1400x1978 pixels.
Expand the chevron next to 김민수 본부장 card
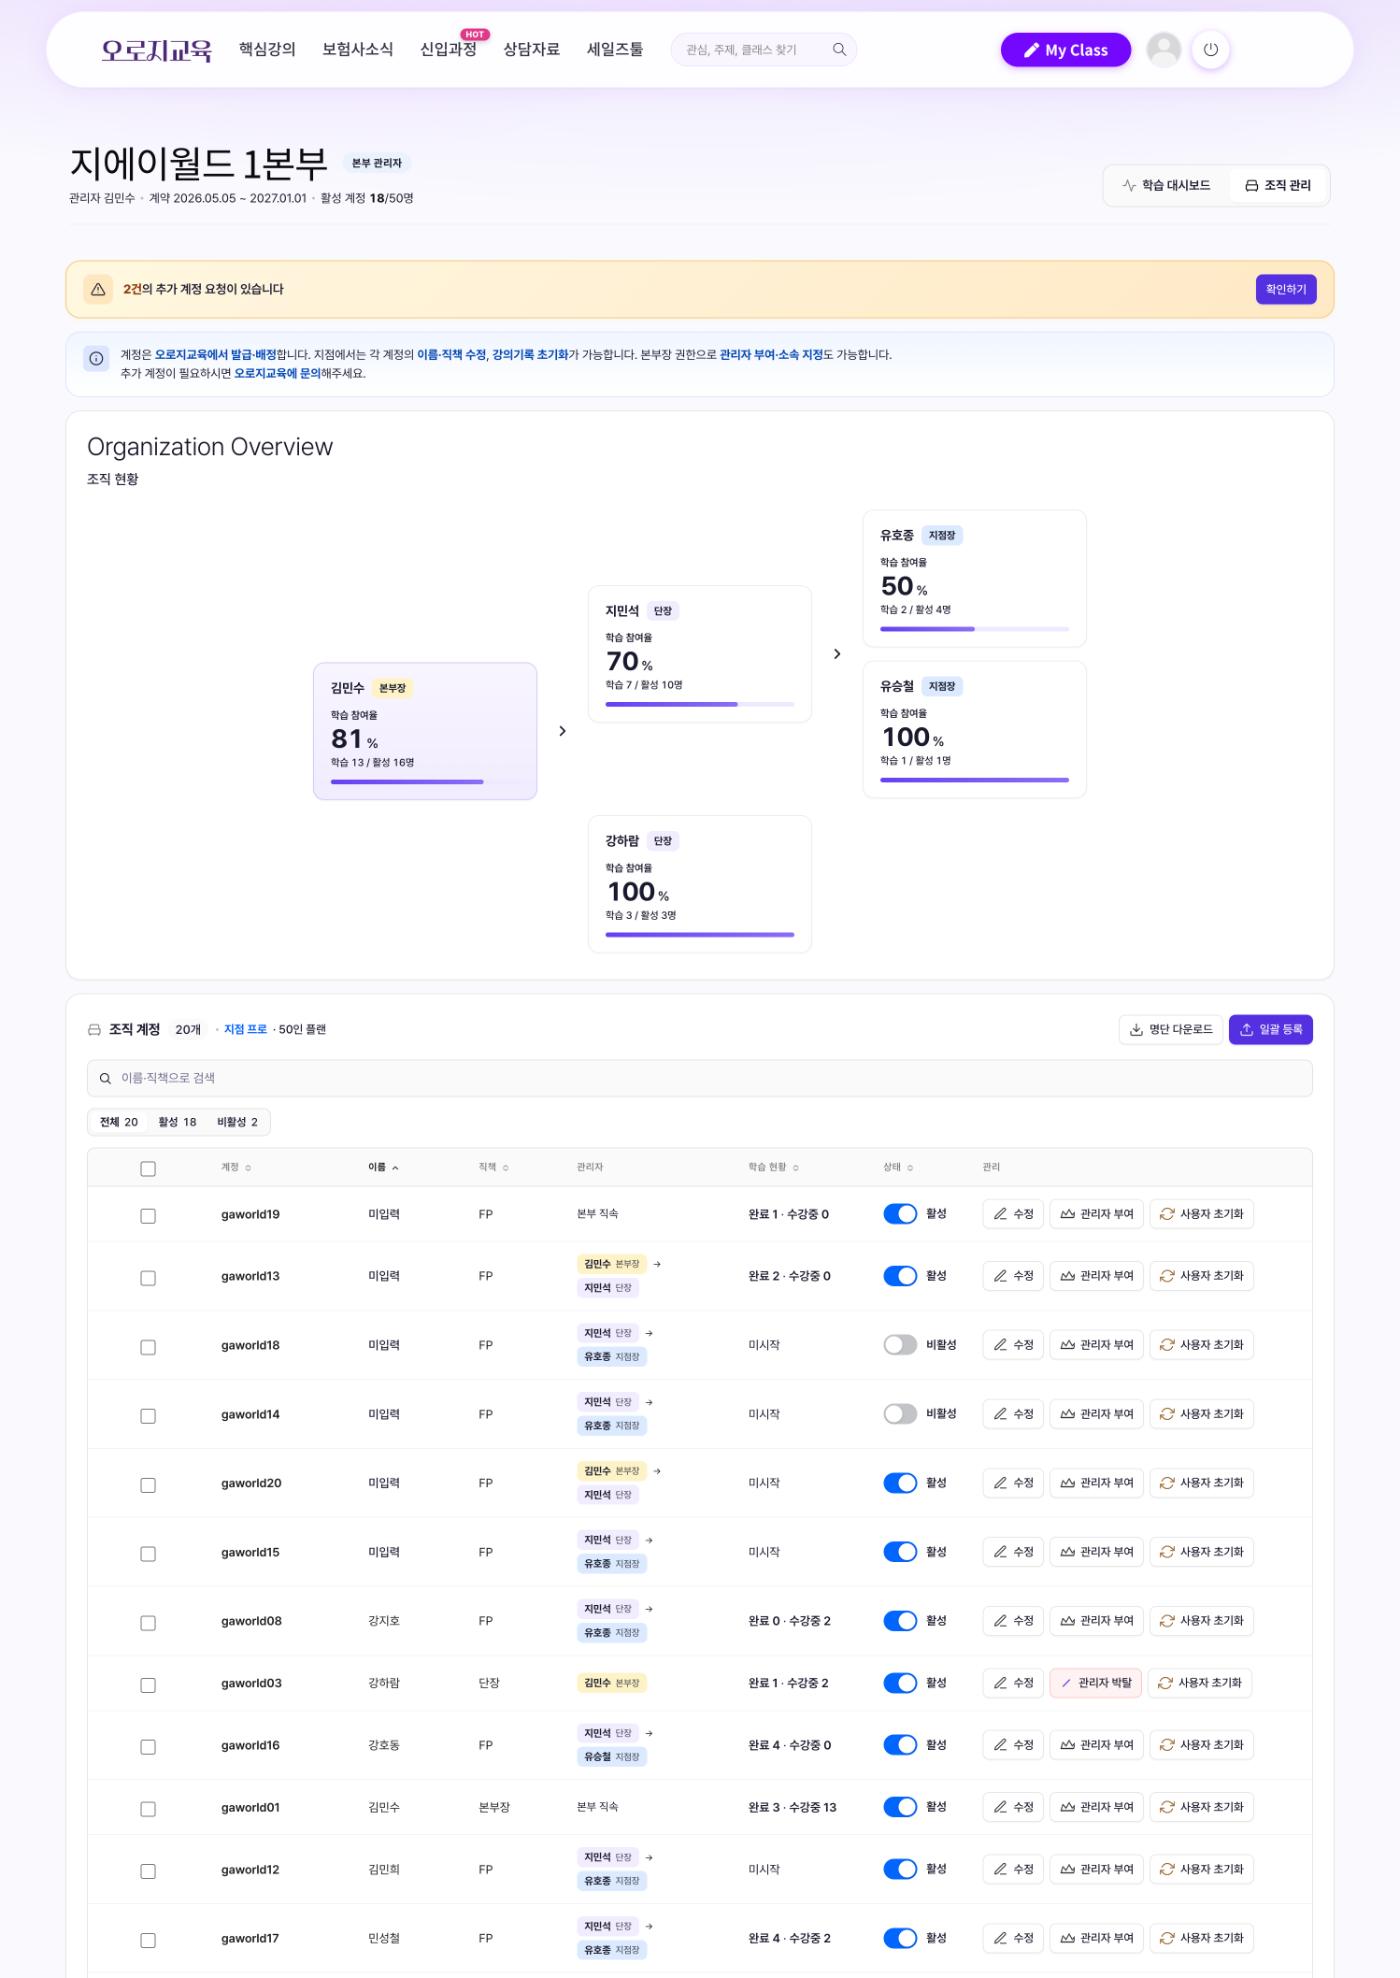point(562,731)
